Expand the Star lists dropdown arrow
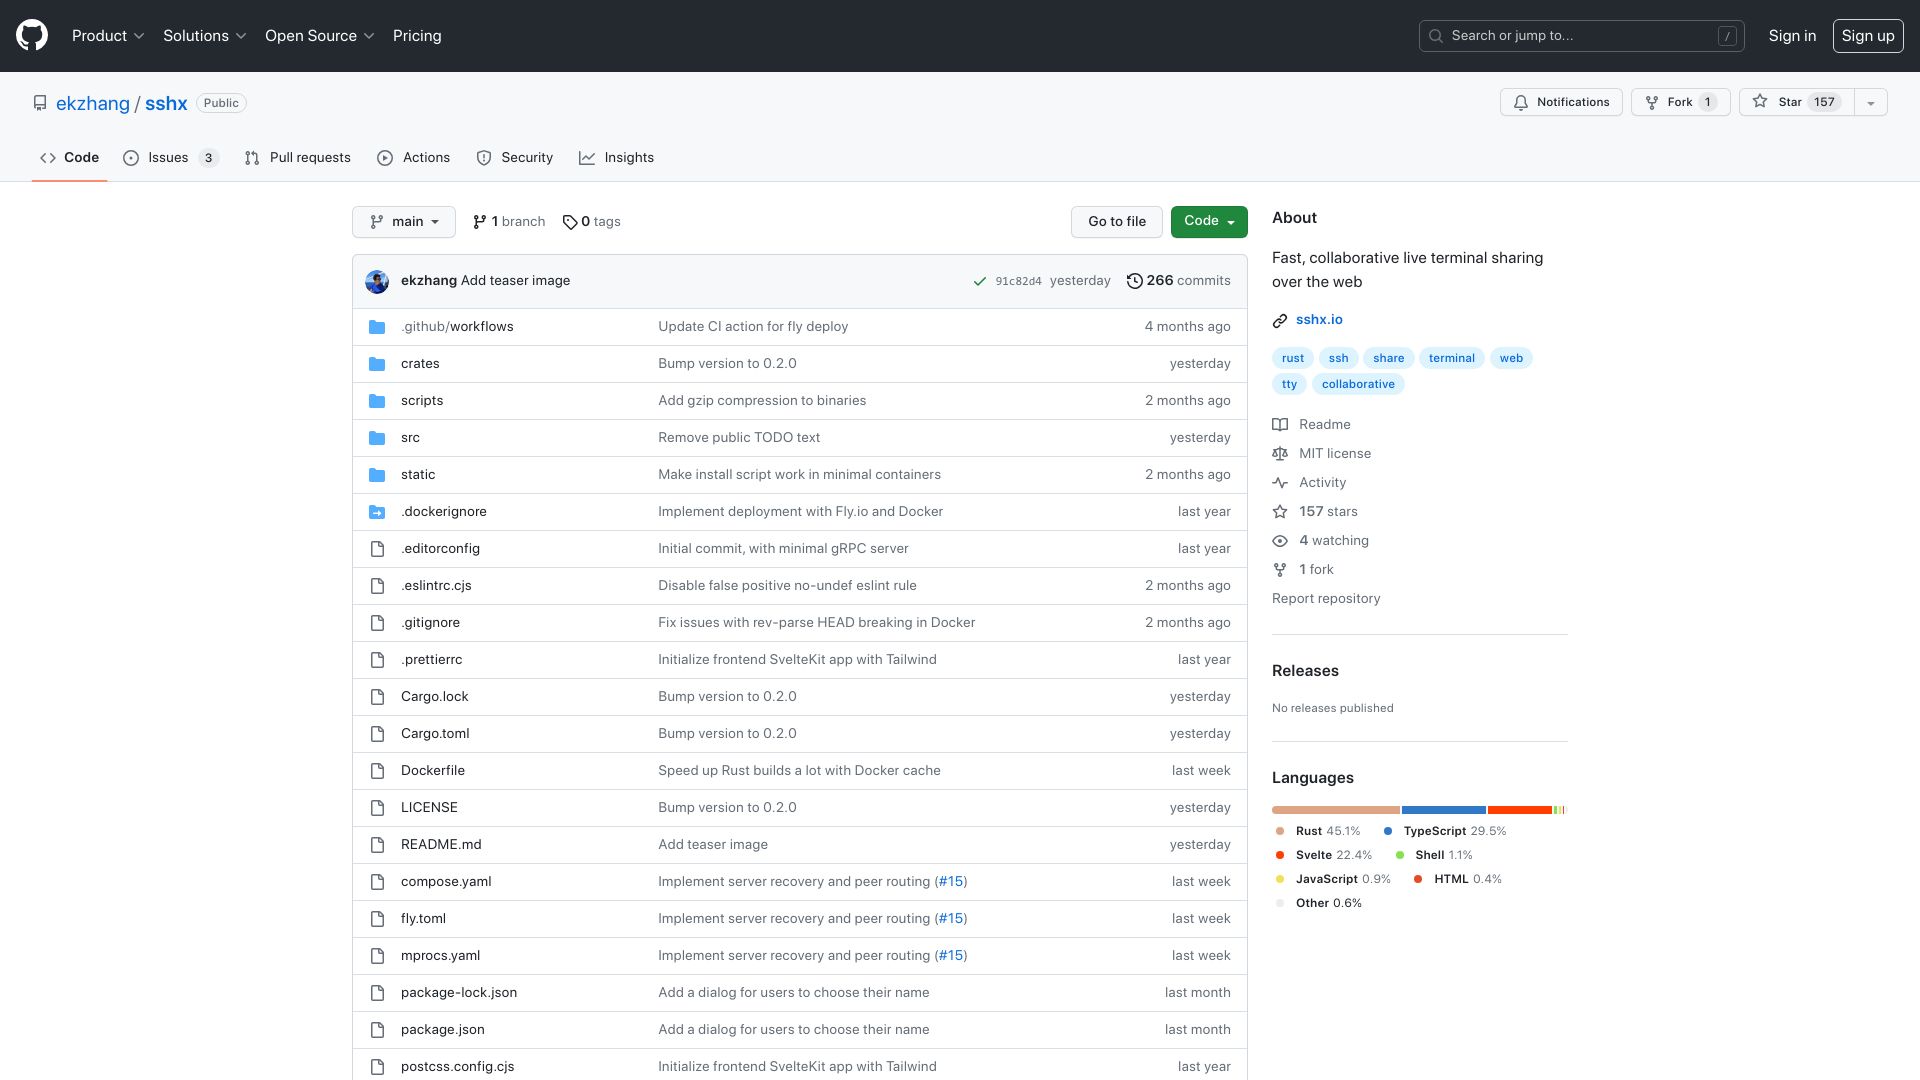 click(1870, 102)
